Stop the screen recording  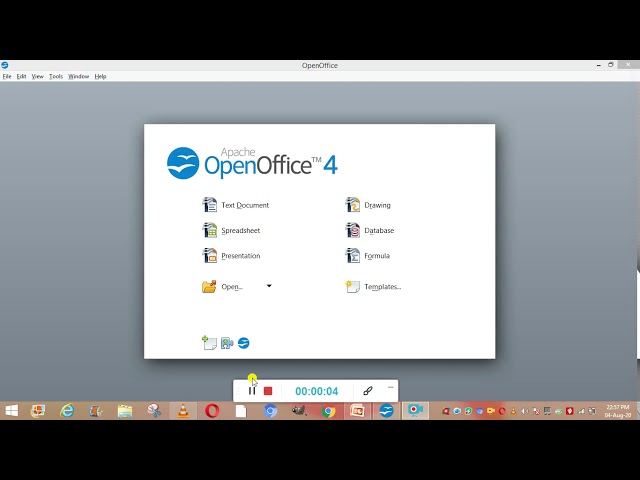point(268,391)
